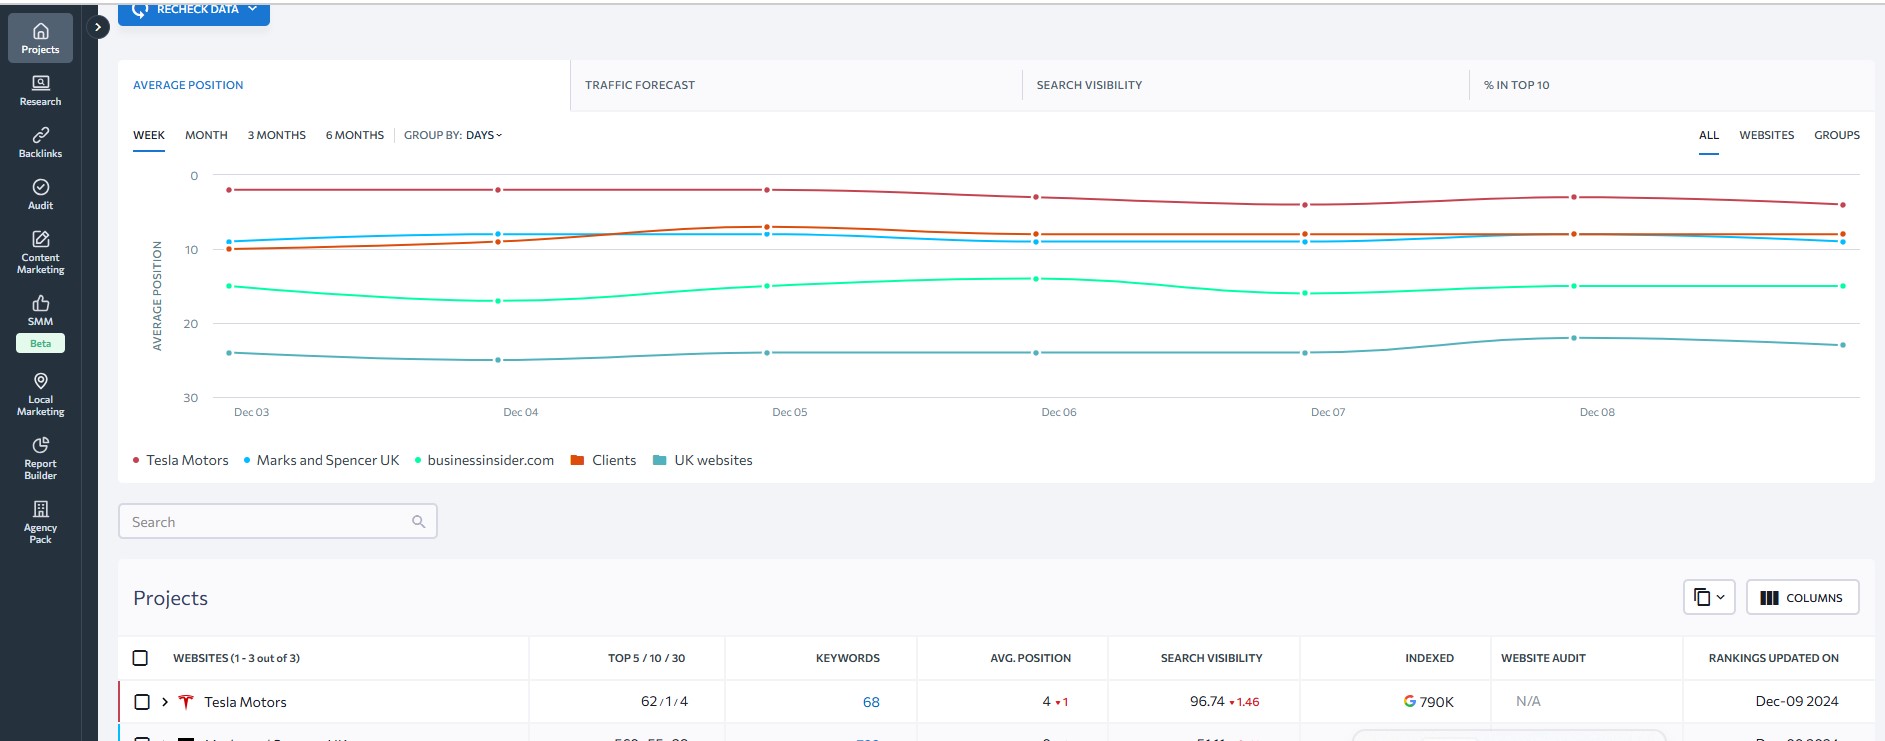Viewport: 1885px width, 741px height.
Task: Click Clients point on Dec 05
Action: 767,227
